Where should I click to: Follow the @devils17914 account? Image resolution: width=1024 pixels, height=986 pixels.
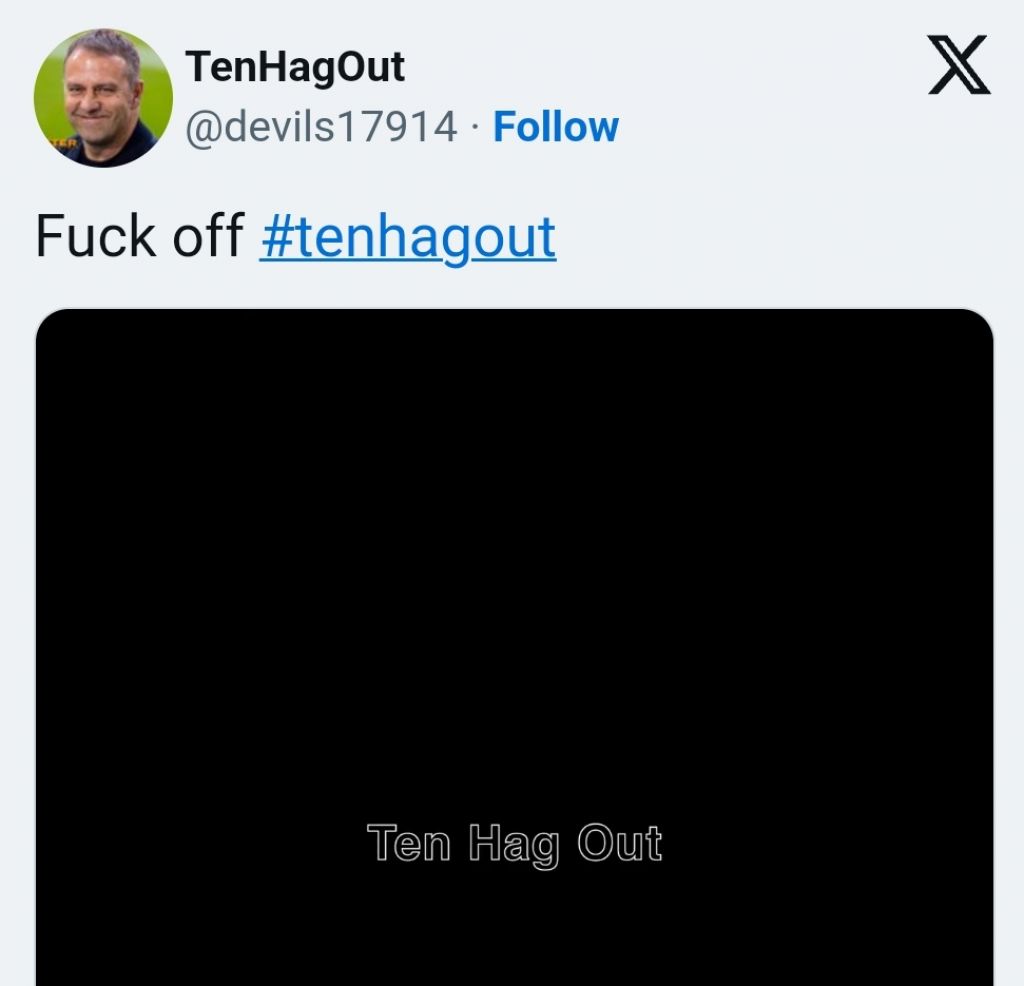coord(556,127)
